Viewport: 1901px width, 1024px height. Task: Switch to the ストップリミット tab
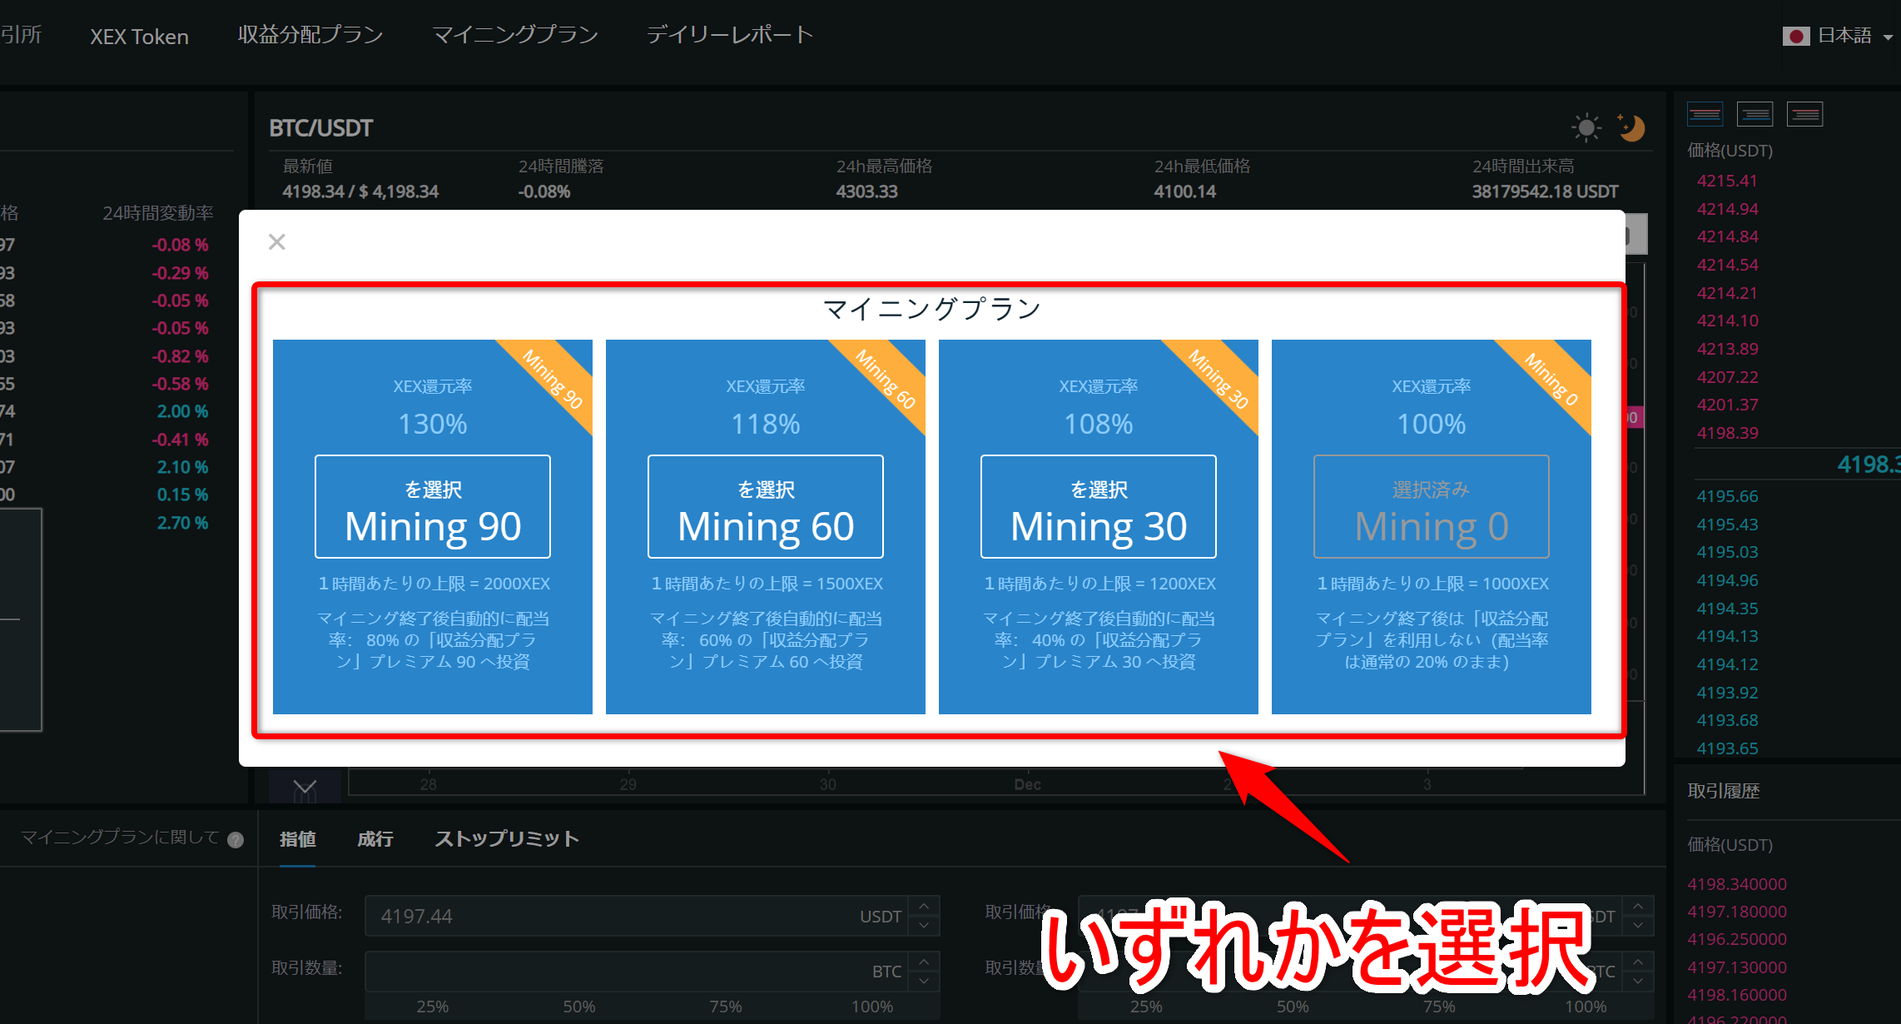pyautogui.click(x=507, y=839)
